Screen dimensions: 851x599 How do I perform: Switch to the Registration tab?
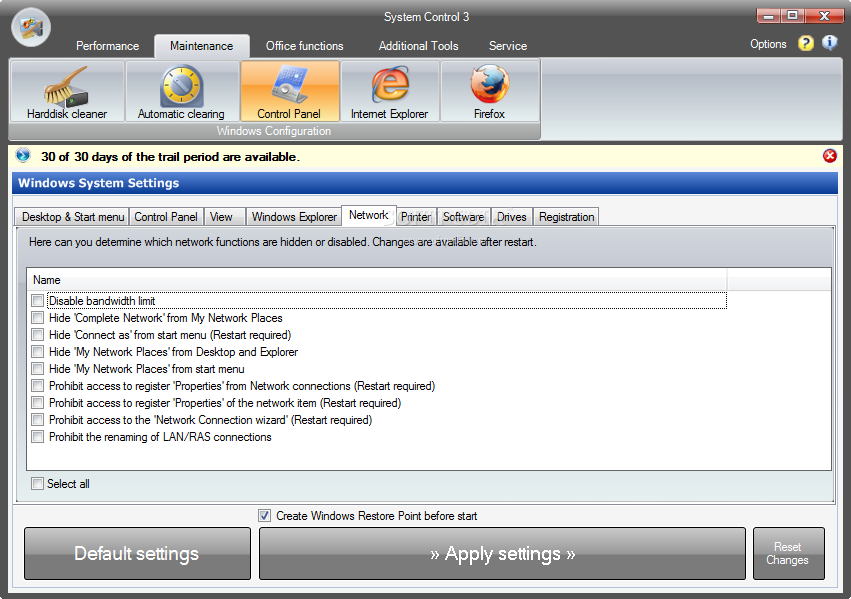coord(566,217)
